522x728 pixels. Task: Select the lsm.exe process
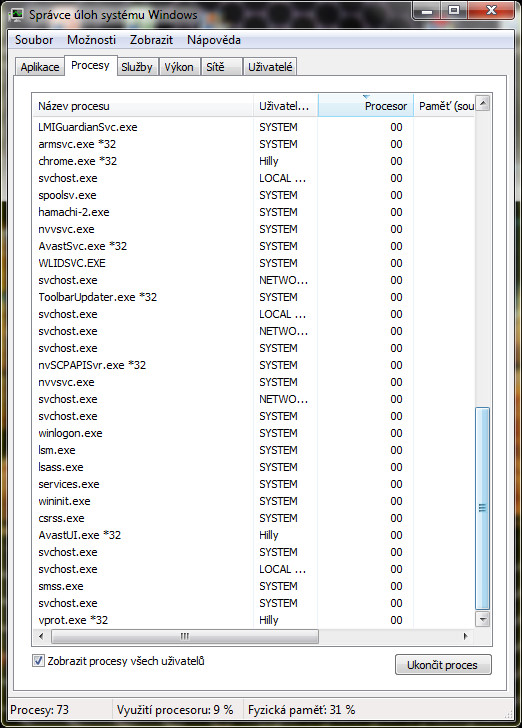254,450
